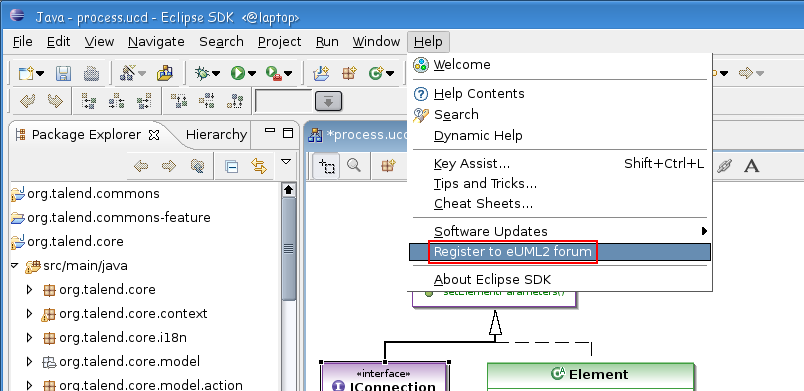Click the New Java Class icon

pyautogui.click(x=376, y=74)
